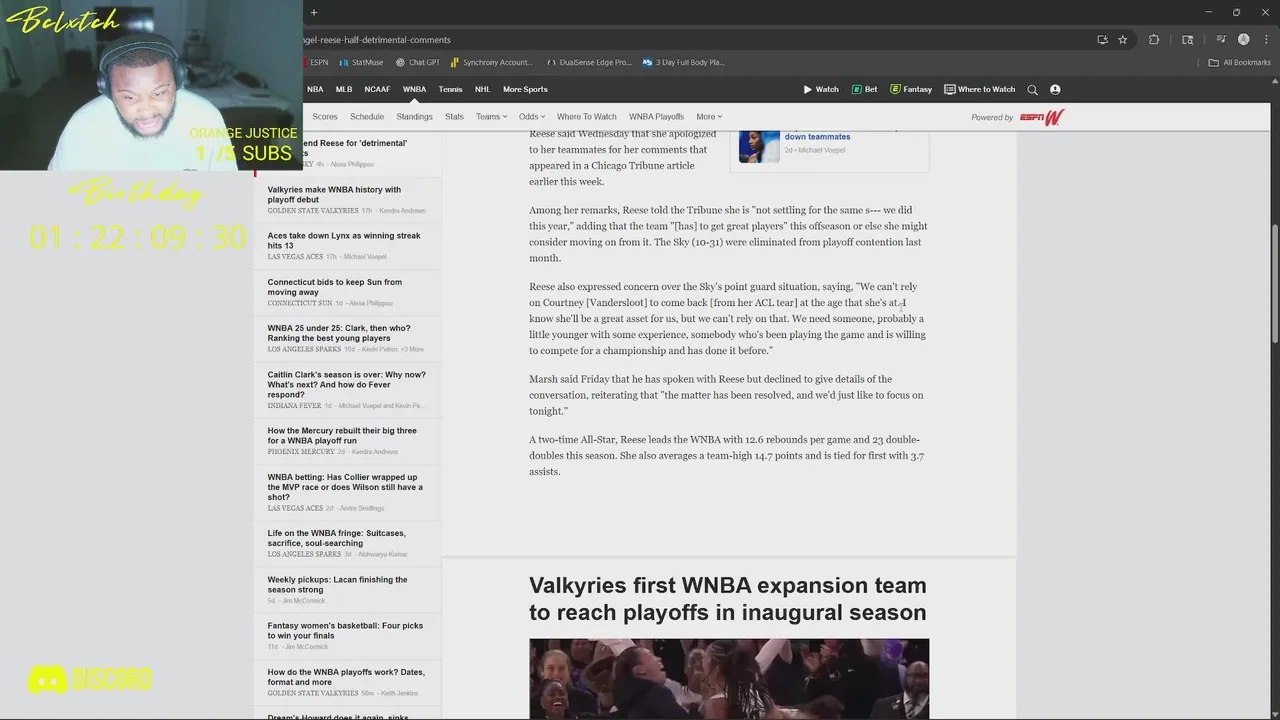Click the install app icon in address bar

[1102, 40]
